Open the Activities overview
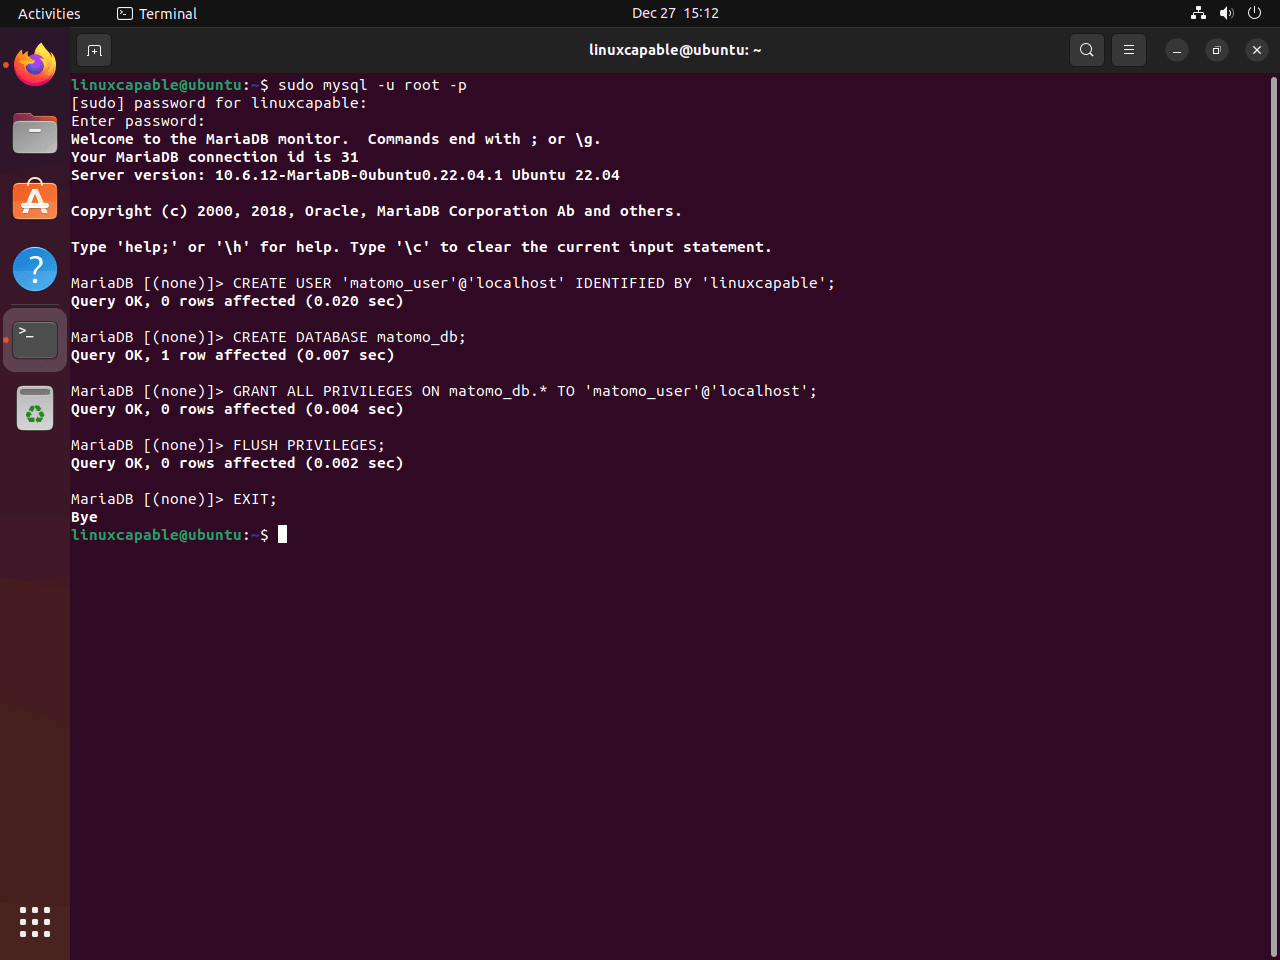1280x960 pixels. click(49, 13)
